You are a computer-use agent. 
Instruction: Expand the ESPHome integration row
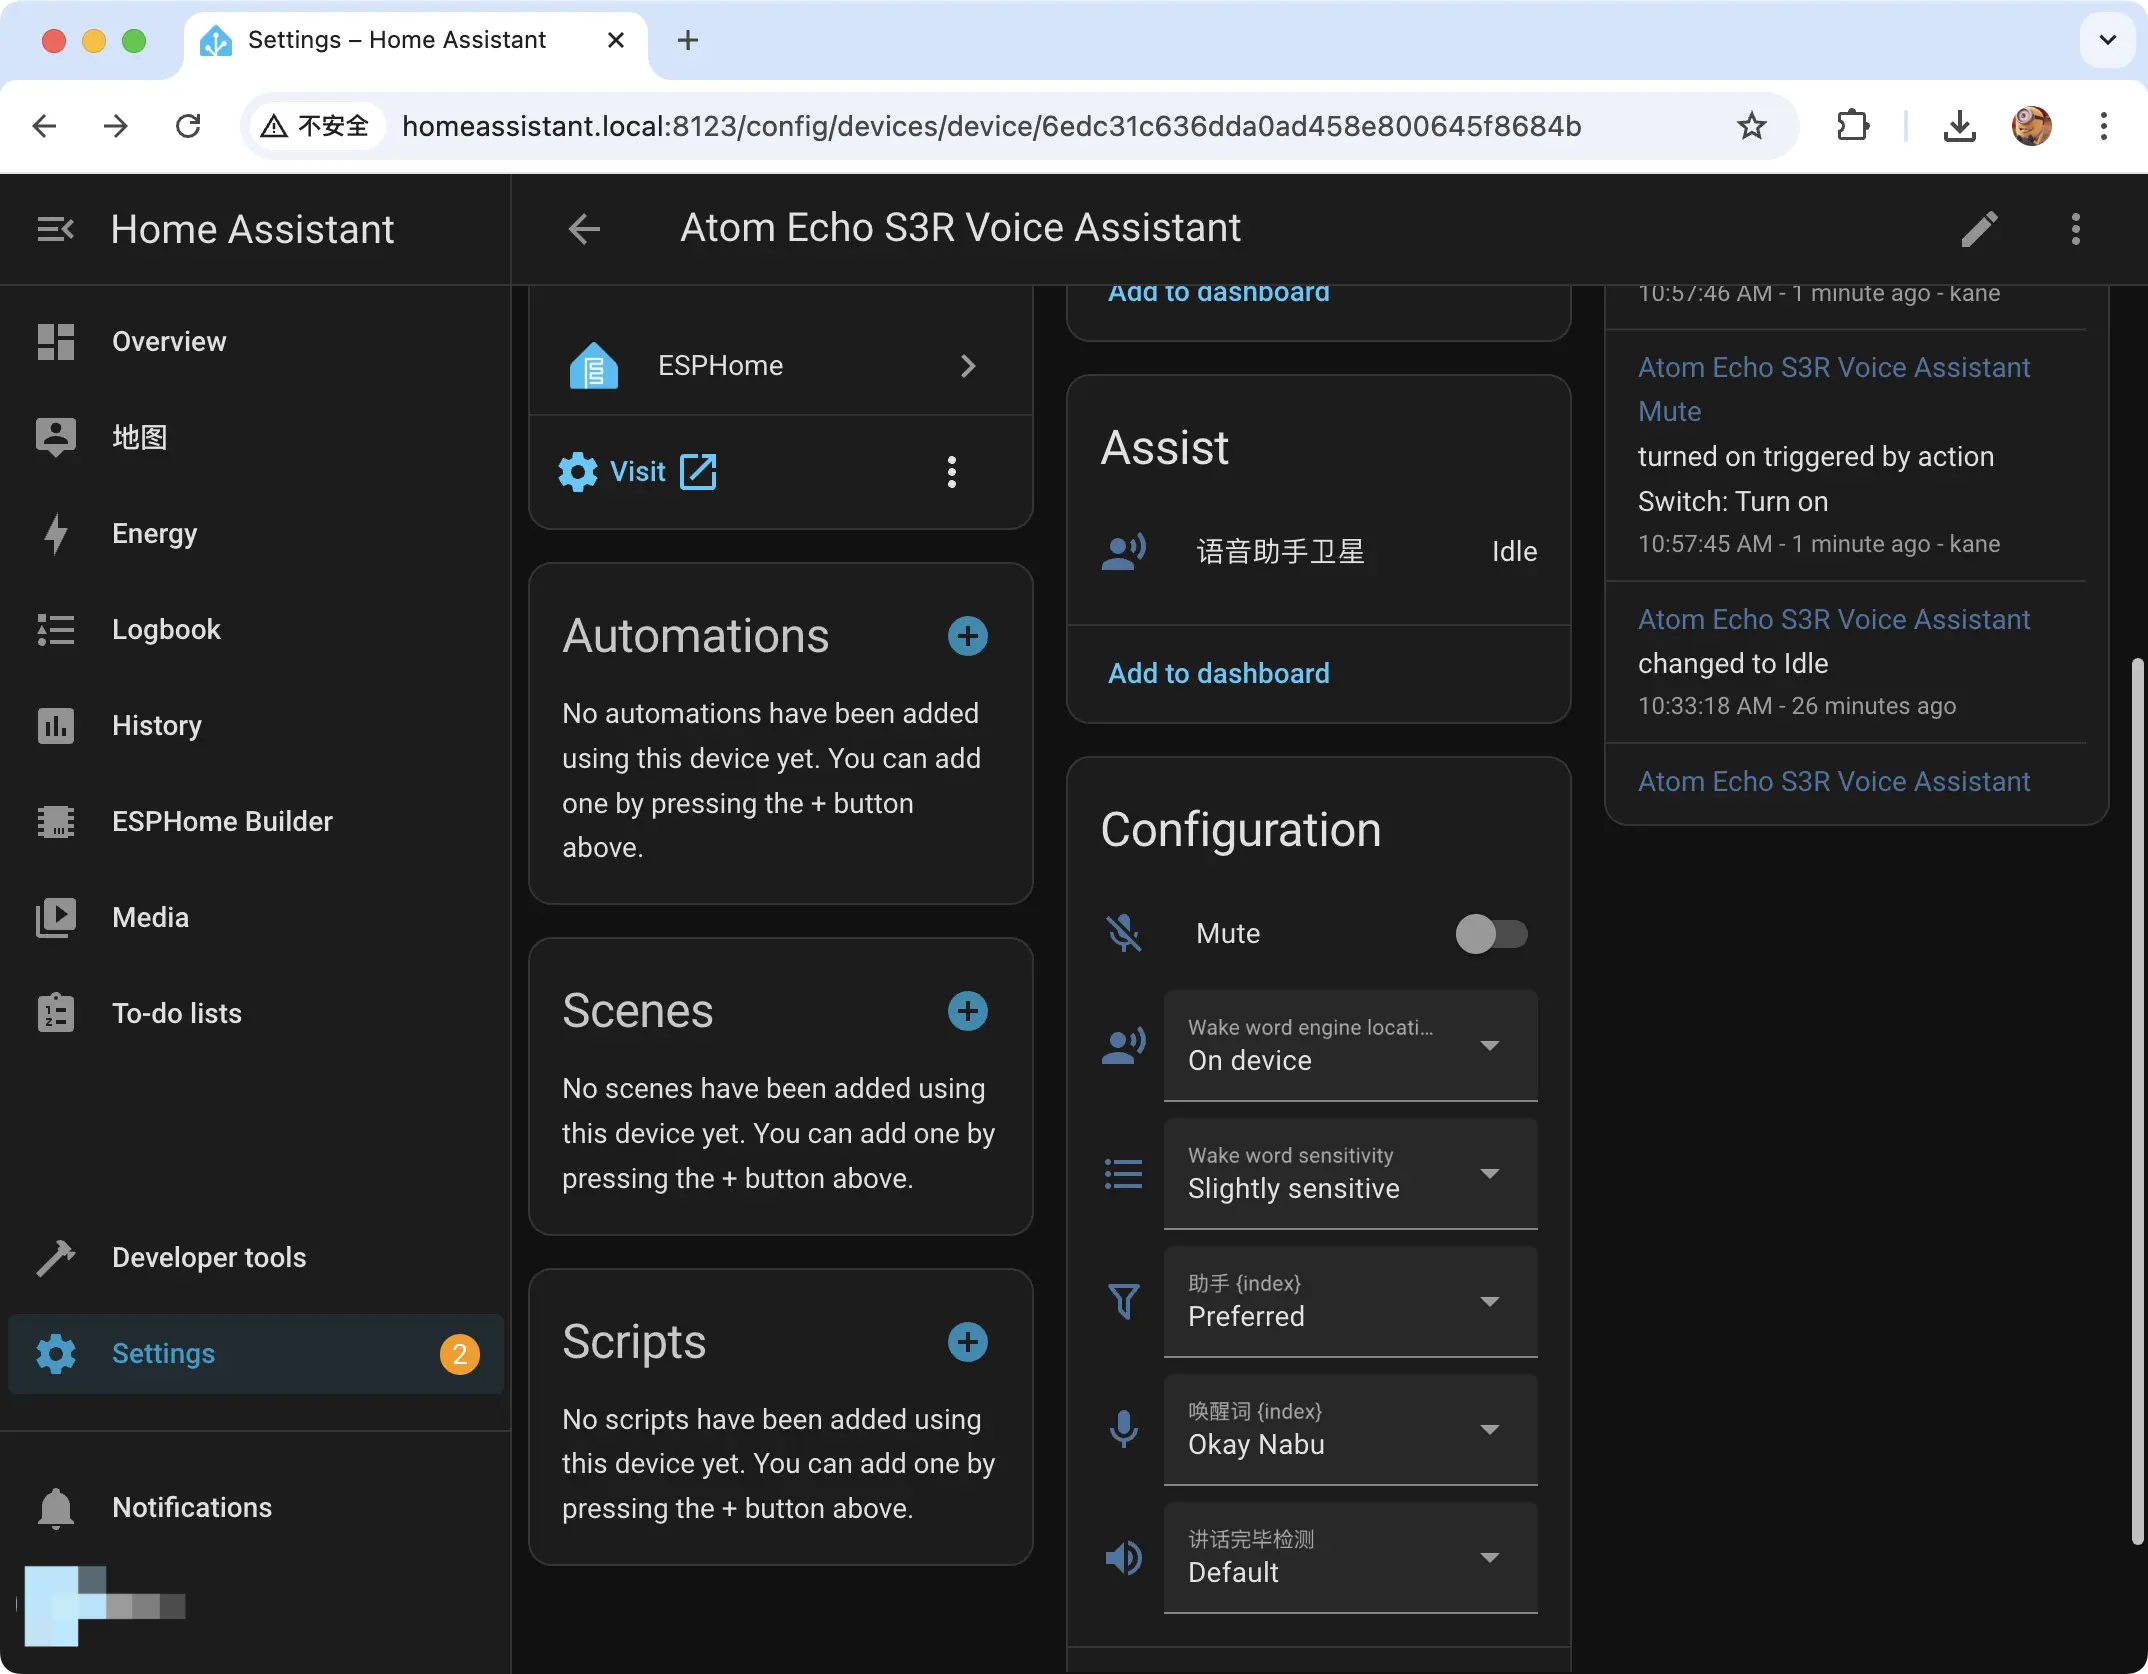[780, 366]
